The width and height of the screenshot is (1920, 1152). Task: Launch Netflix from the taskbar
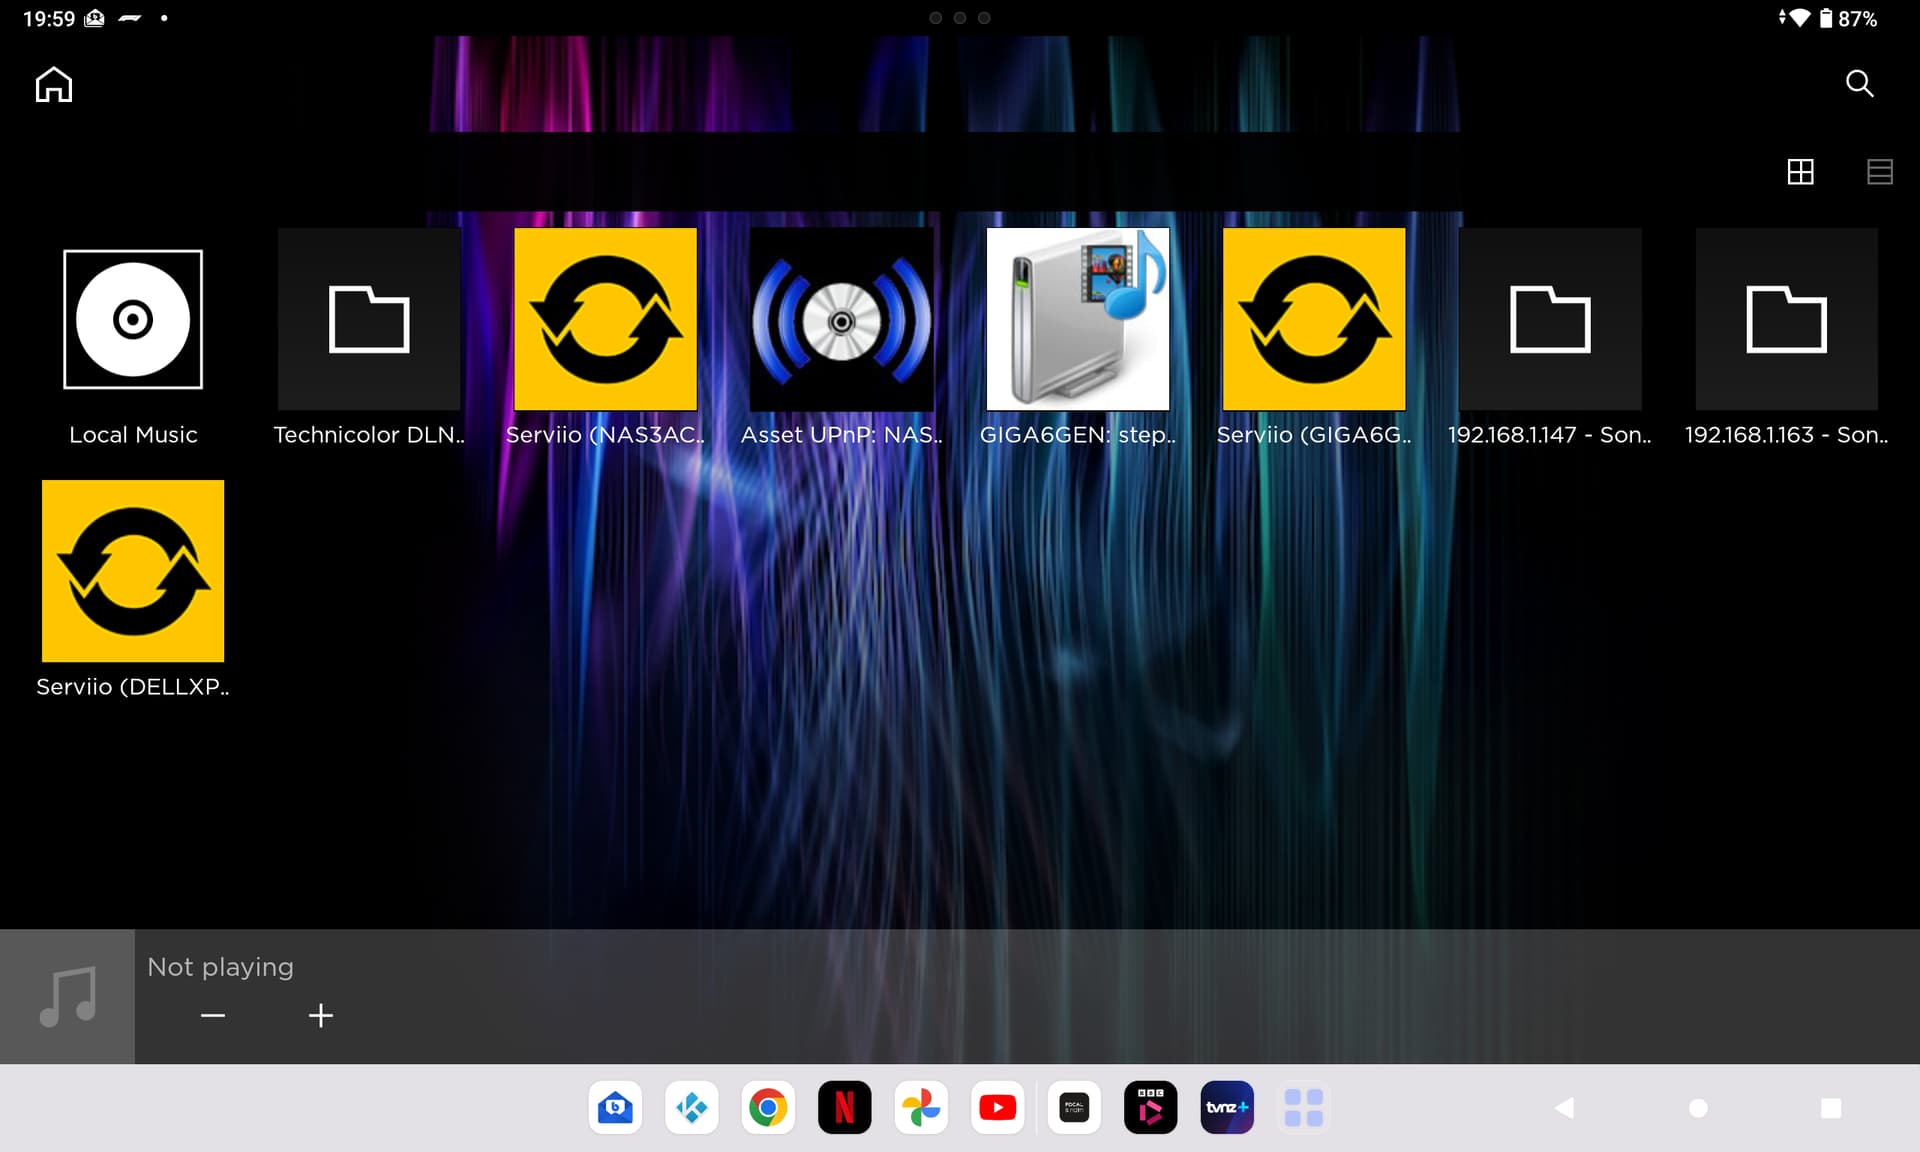pos(844,1107)
